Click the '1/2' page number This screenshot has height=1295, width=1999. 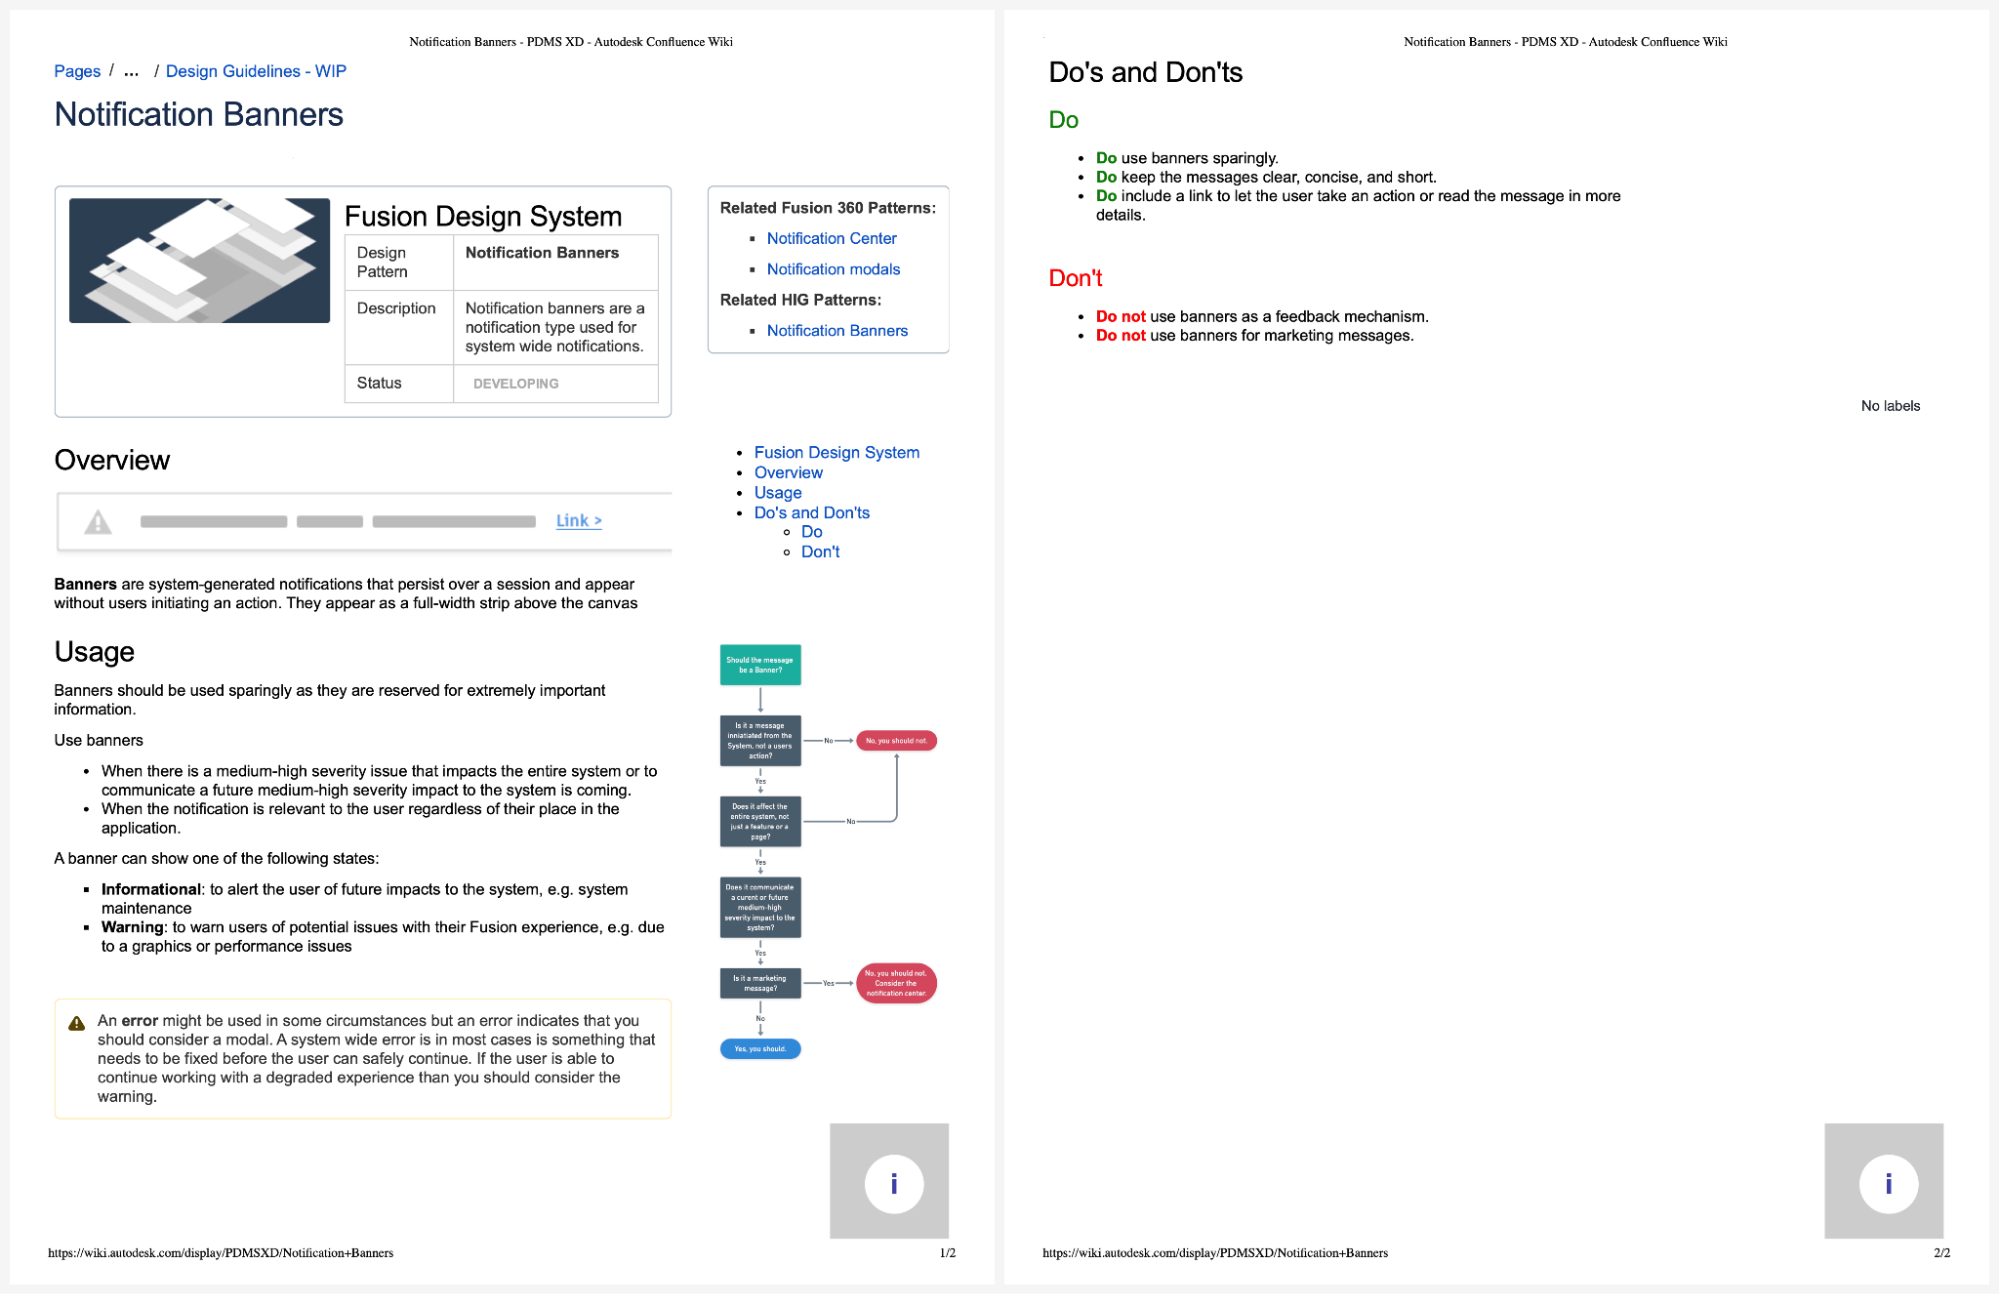click(x=947, y=1253)
